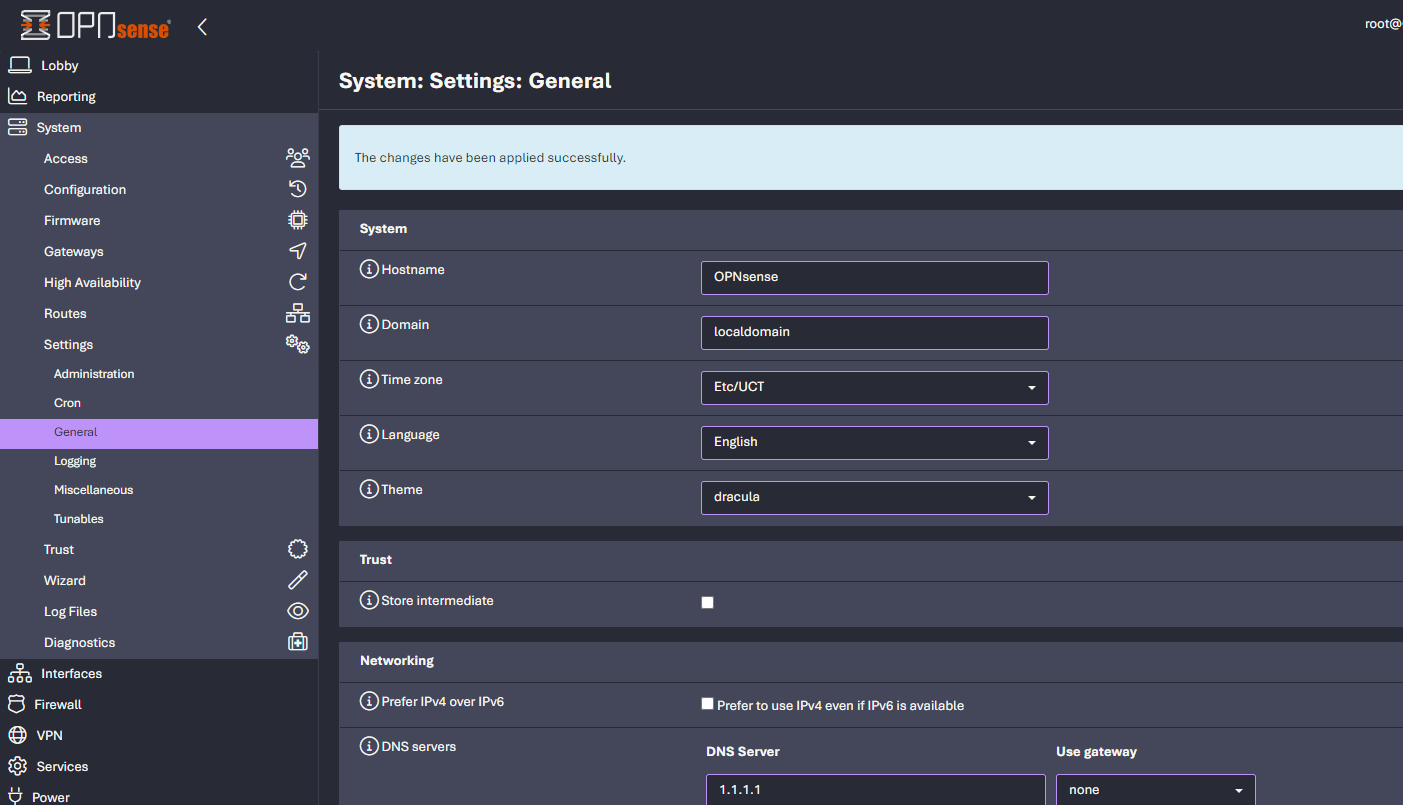Open the Time zone dropdown
This screenshot has height=805, width=1403.
coord(874,387)
